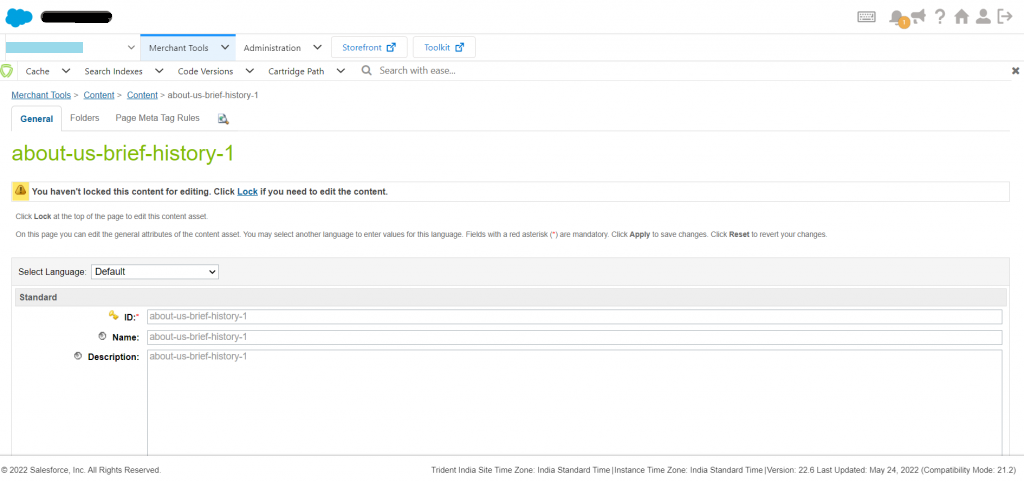Open help via question mark icon
The height and width of the screenshot is (482, 1024).
(940, 17)
